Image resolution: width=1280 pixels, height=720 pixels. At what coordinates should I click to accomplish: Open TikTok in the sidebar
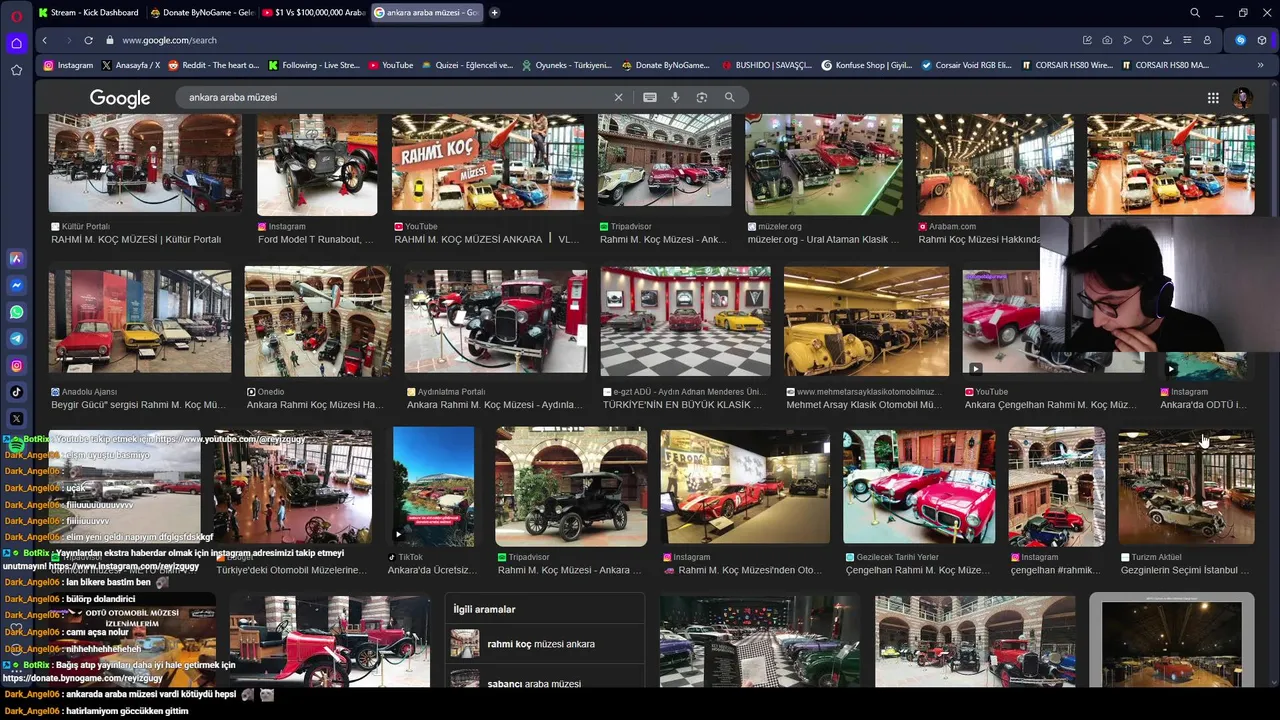pyautogui.click(x=16, y=392)
